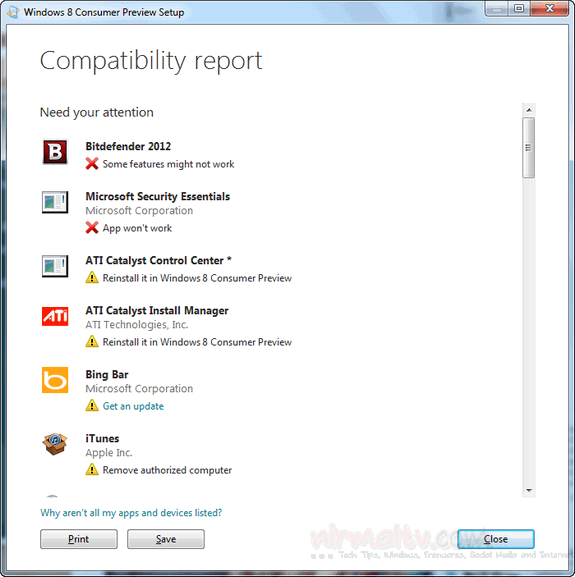Select the ATI Catalyst Install Manager title

click(x=157, y=311)
